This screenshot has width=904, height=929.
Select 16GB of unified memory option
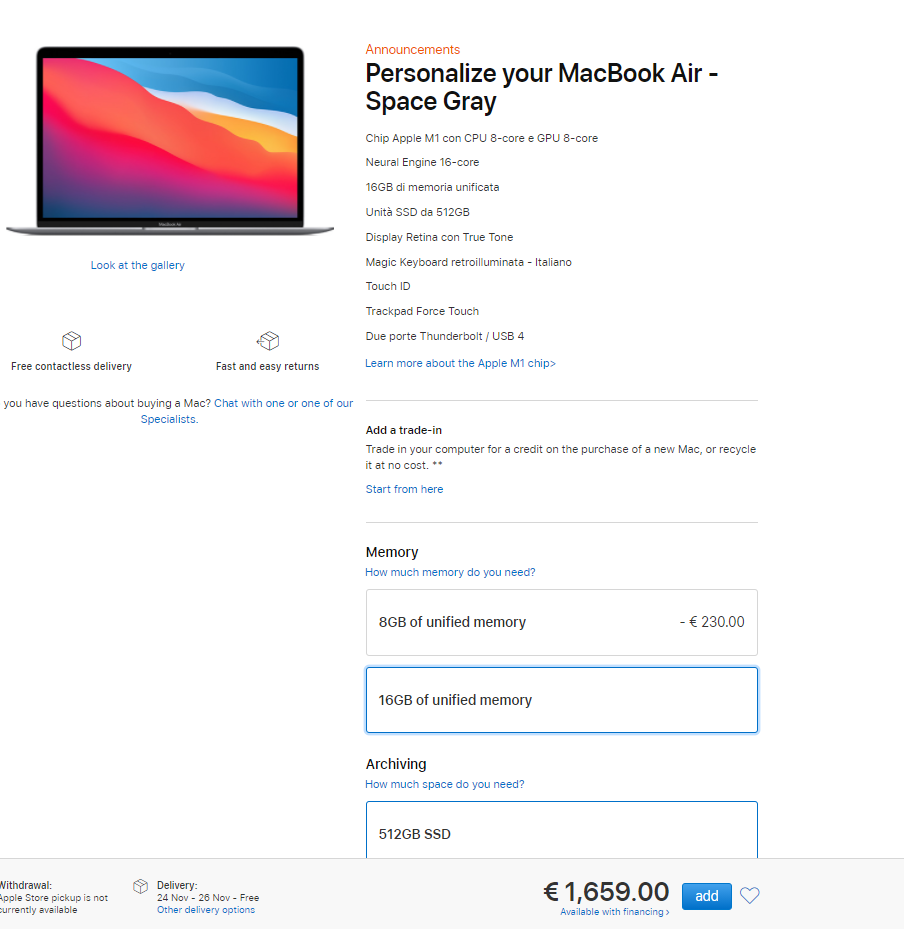(562, 700)
